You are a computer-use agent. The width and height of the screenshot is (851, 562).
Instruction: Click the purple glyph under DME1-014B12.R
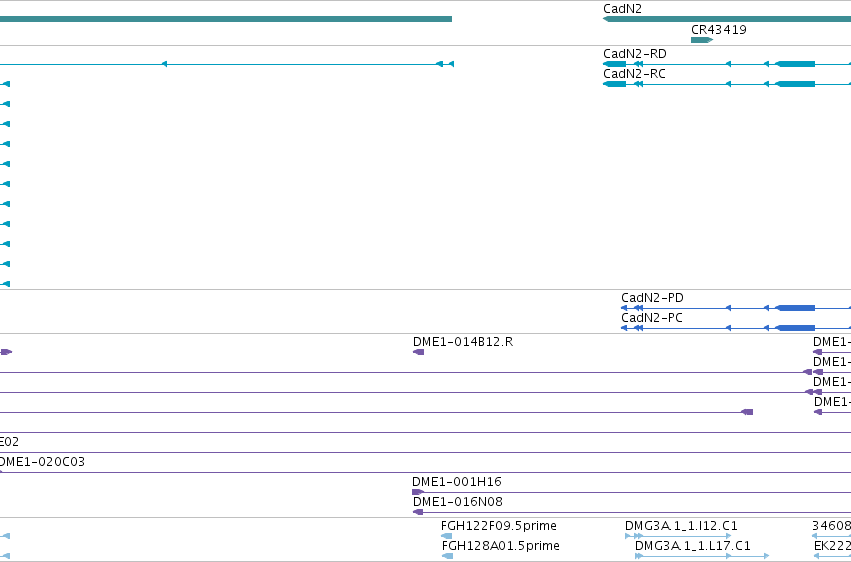[418, 352]
